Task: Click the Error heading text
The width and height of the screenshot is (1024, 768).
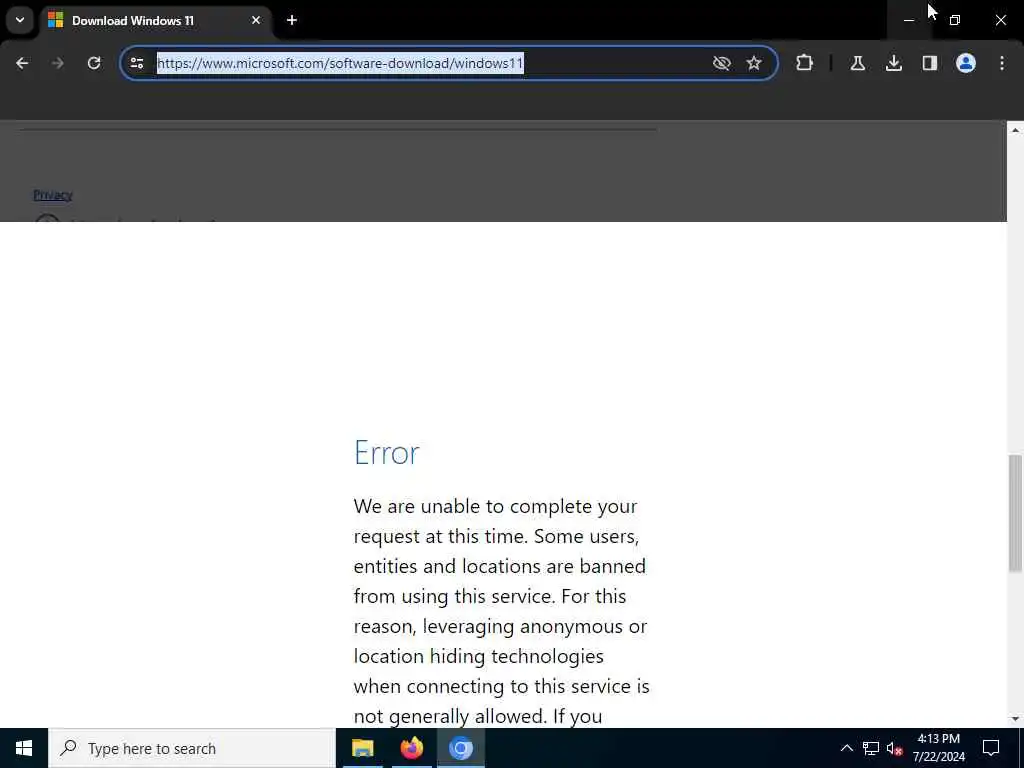Action: point(387,453)
